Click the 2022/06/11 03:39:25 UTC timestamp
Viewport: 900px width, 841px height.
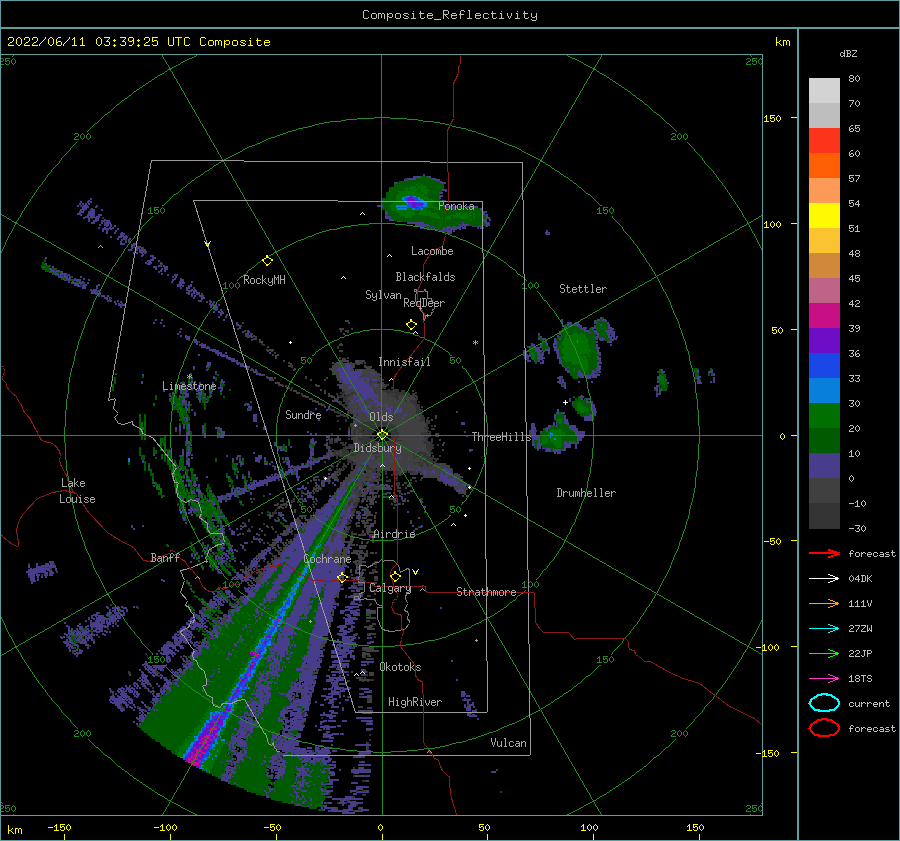pos(138,42)
